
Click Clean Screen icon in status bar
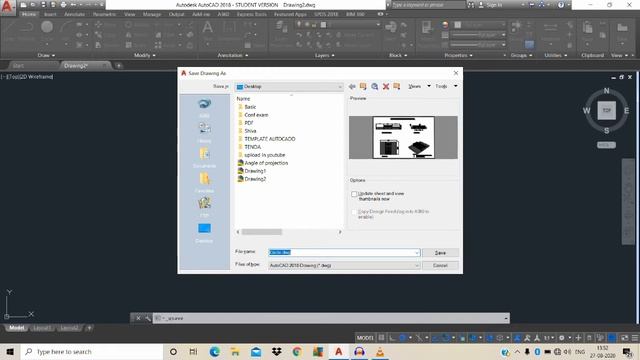coord(624,338)
